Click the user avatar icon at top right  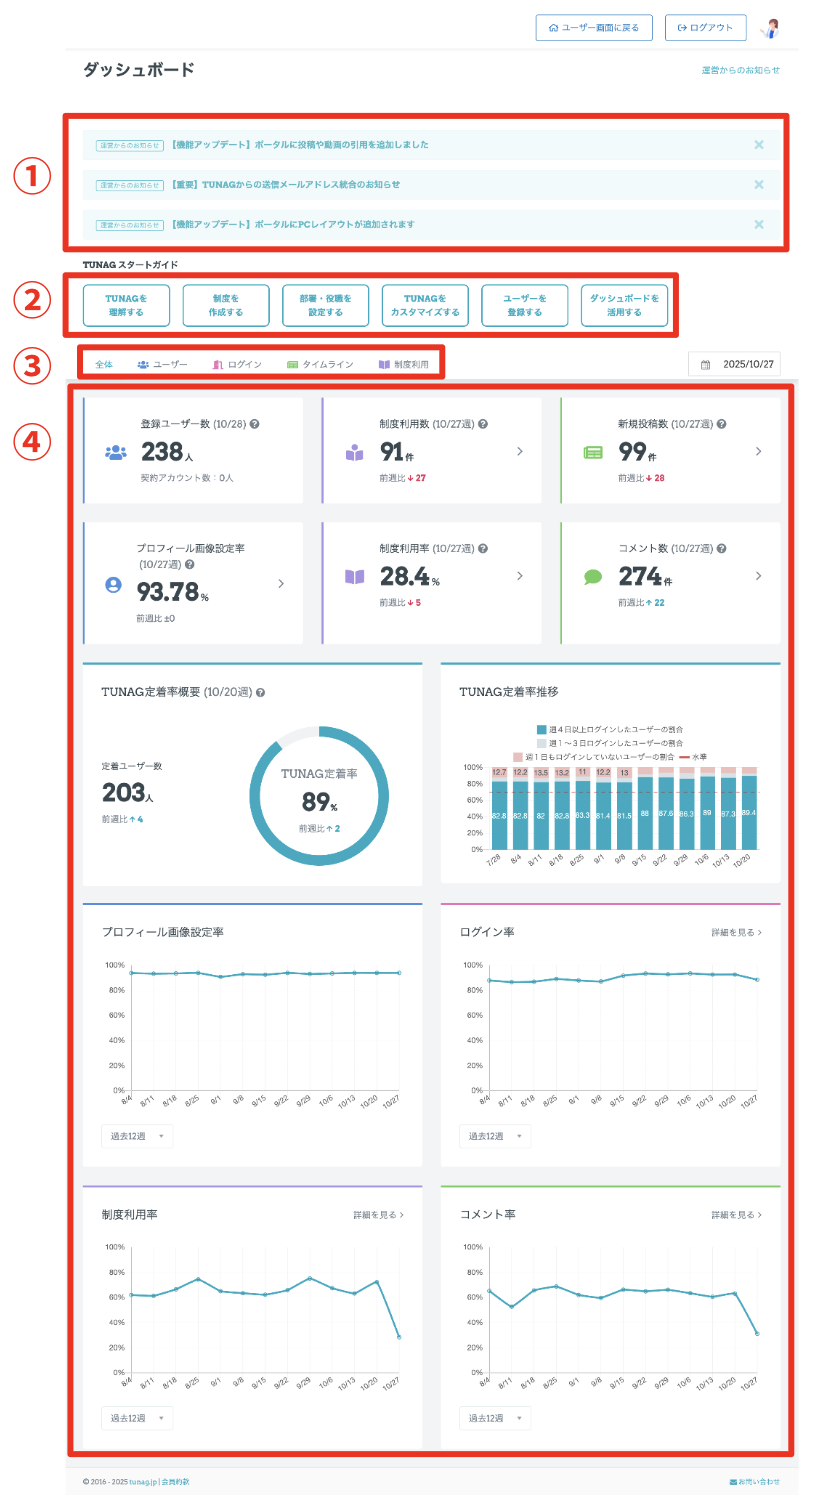(x=770, y=28)
